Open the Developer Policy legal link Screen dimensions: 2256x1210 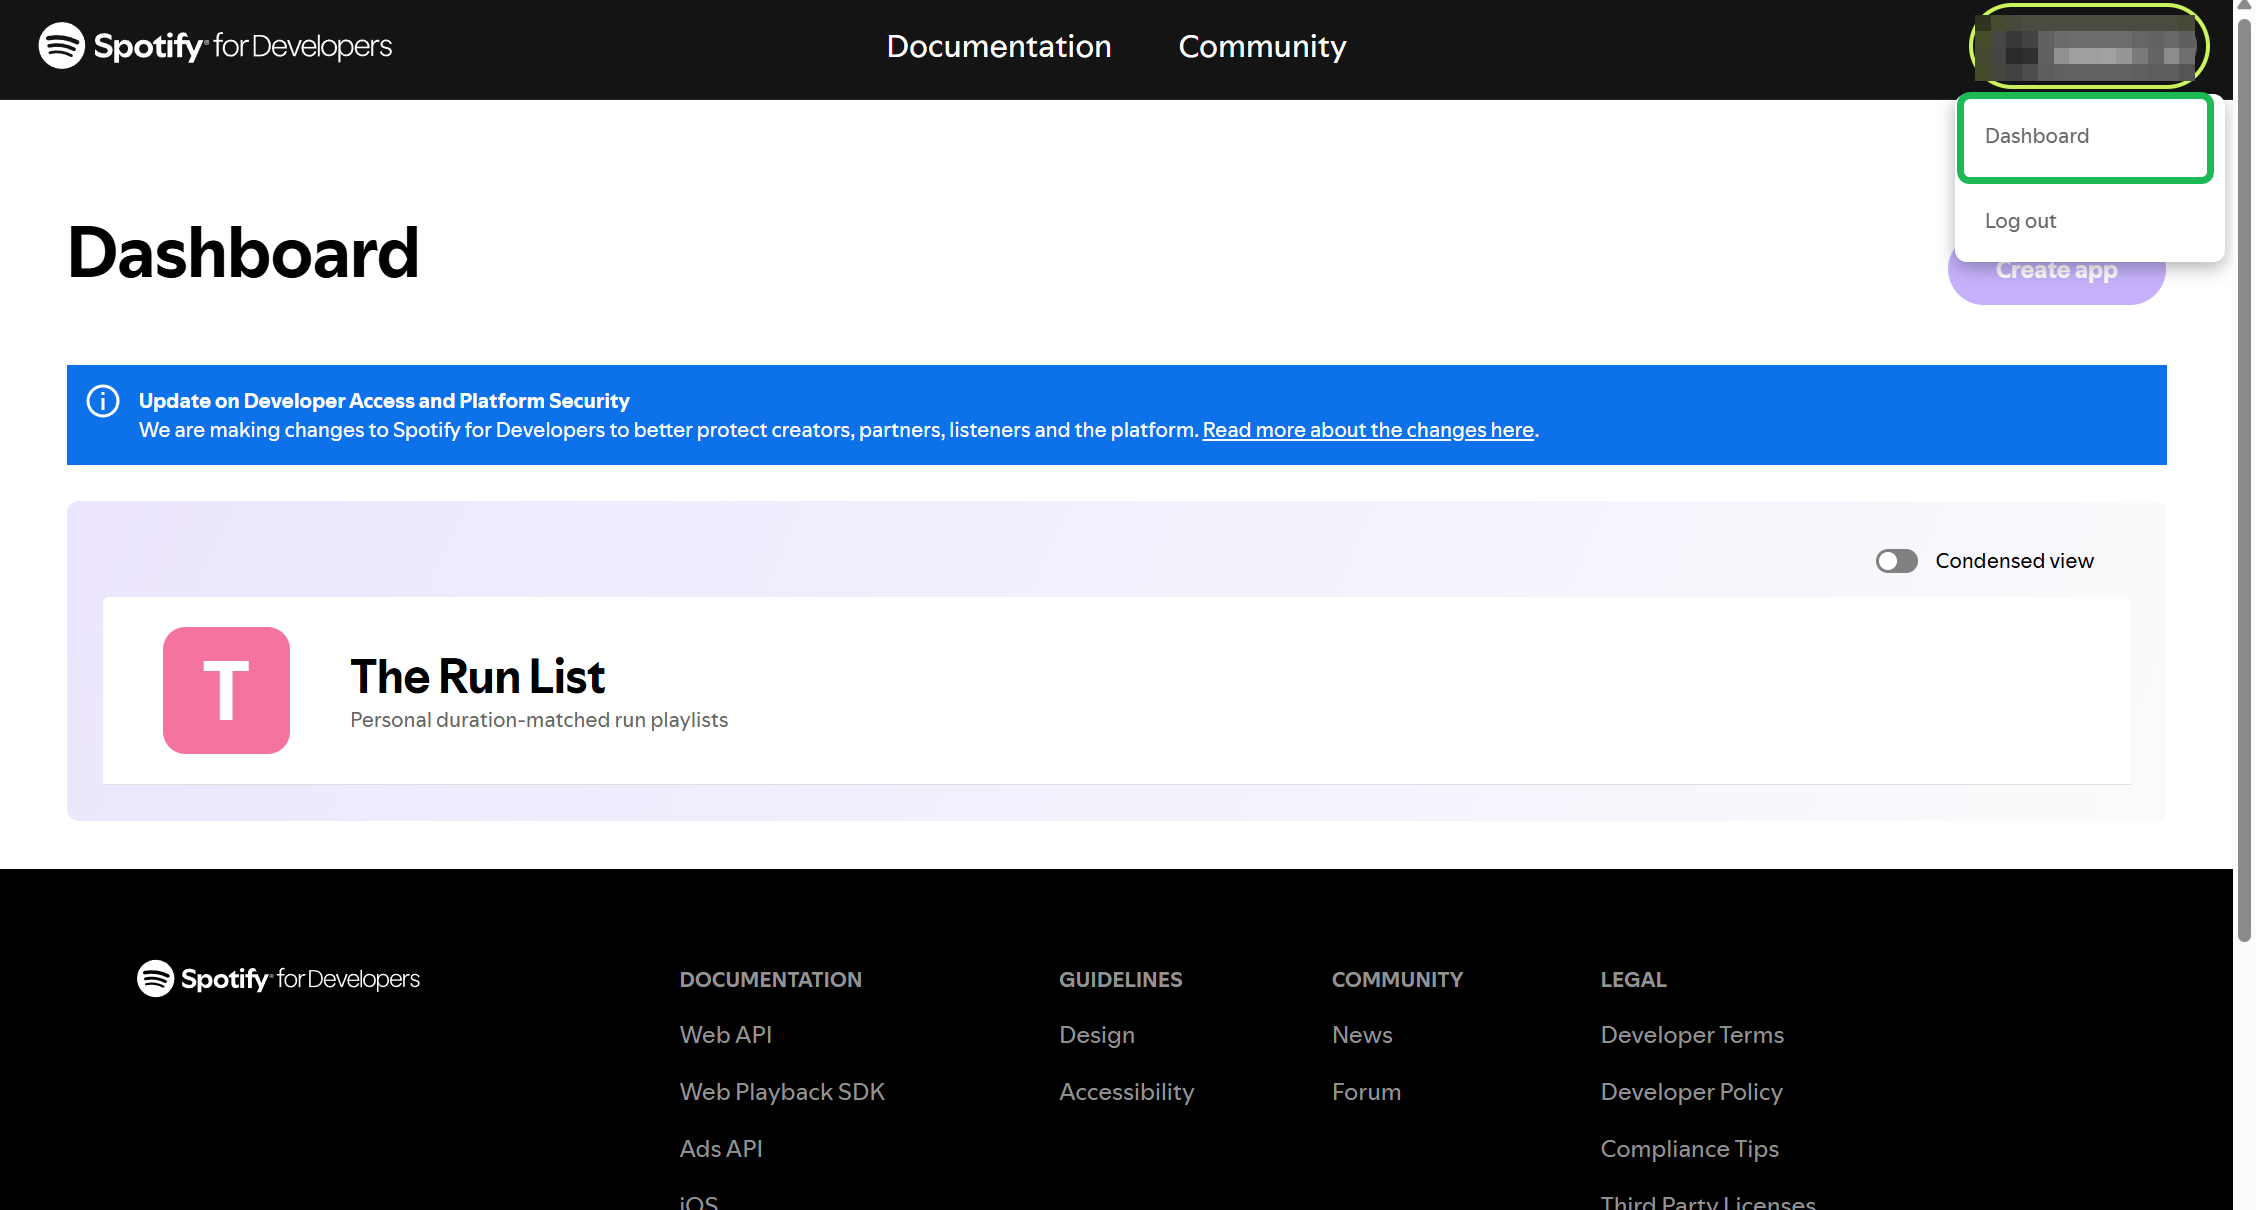pyautogui.click(x=1692, y=1092)
